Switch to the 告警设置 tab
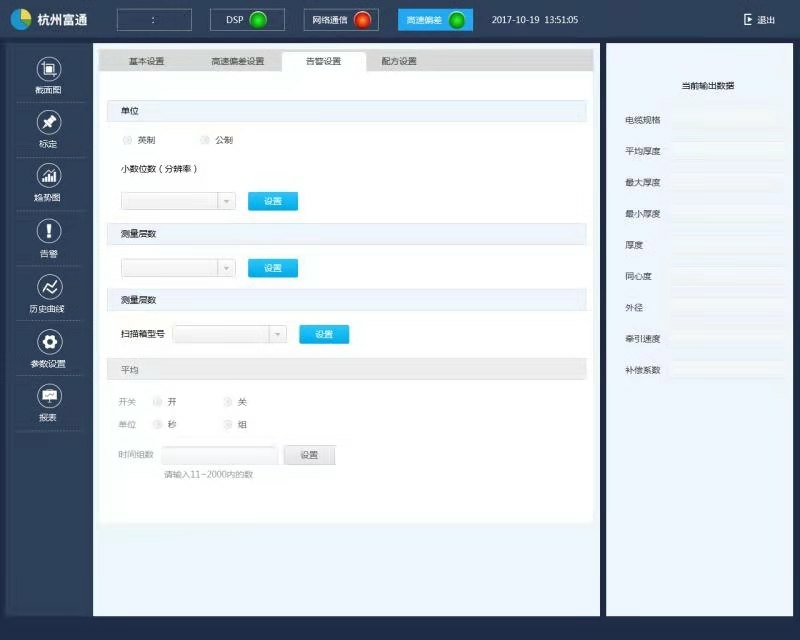 point(323,61)
